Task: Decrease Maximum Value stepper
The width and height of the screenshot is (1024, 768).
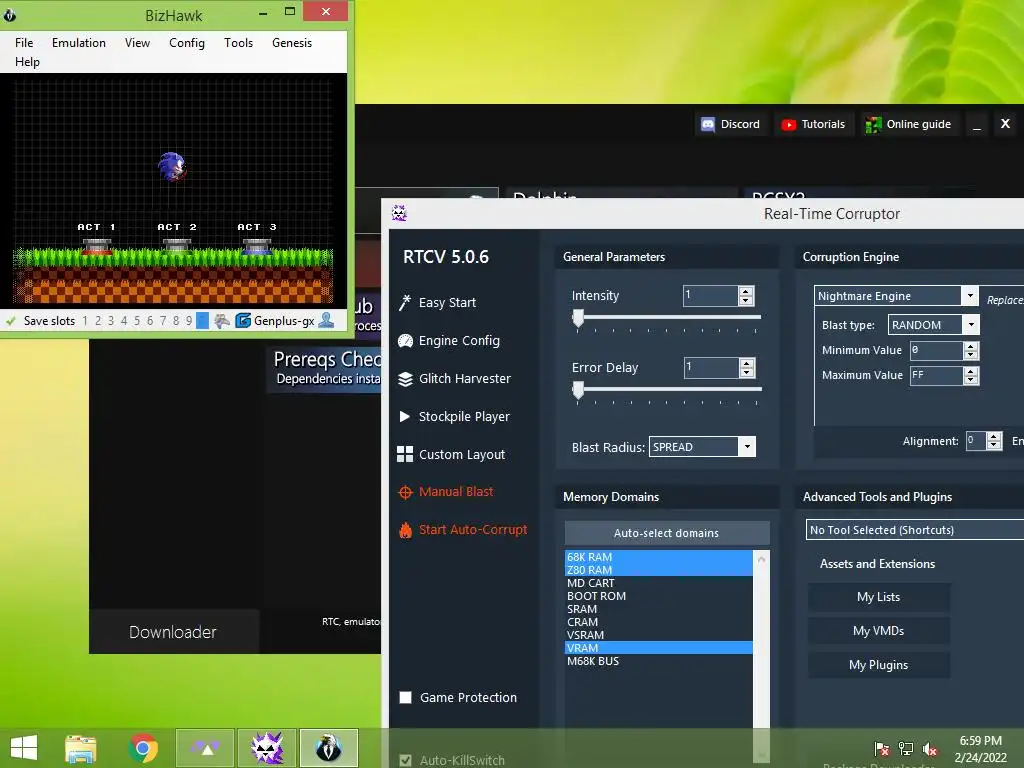Action: (971, 380)
